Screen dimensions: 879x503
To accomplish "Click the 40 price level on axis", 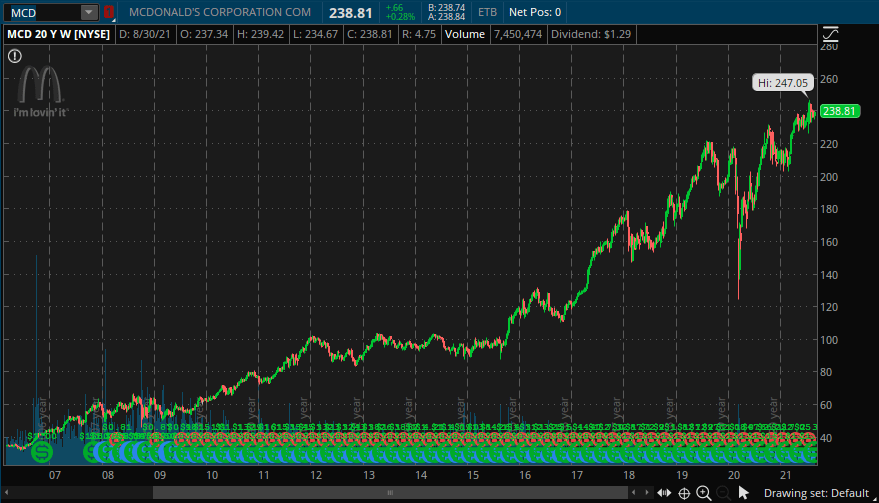I will tap(826, 437).
